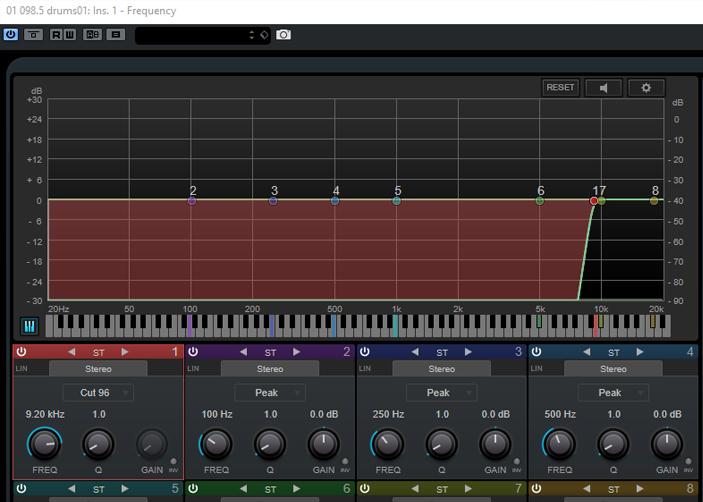Disable band 1 with its power button
This screenshot has width=703, height=502.
pyautogui.click(x=22, y=352)
